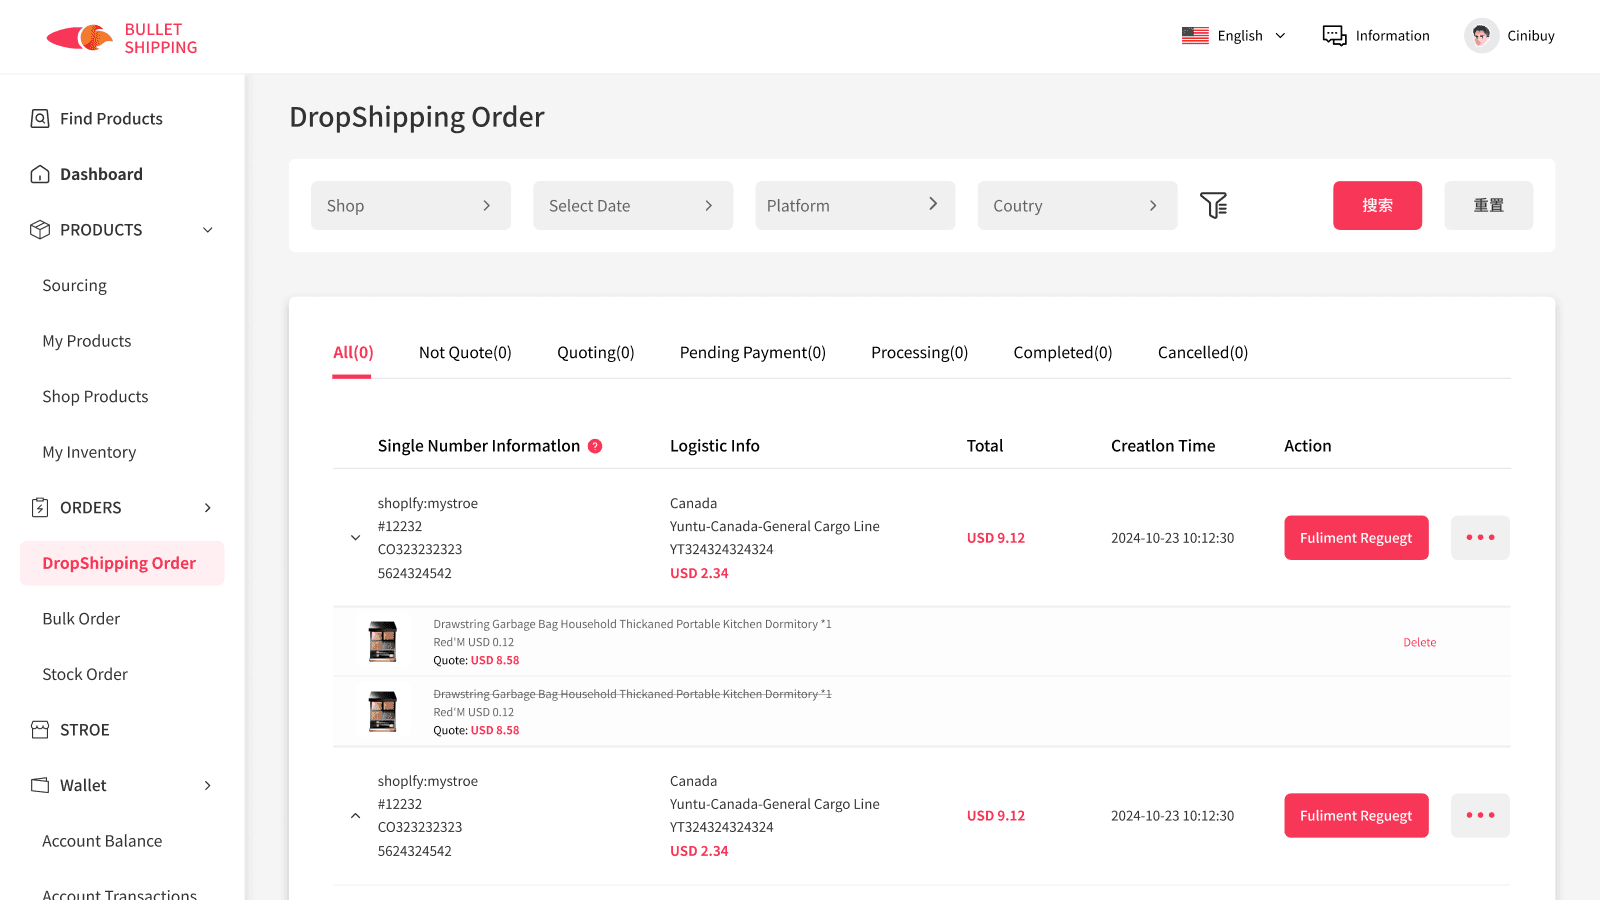This screenshot has width=1600, height=900.
Task: Click the first product thumbnail image
Action: point(383,642)
